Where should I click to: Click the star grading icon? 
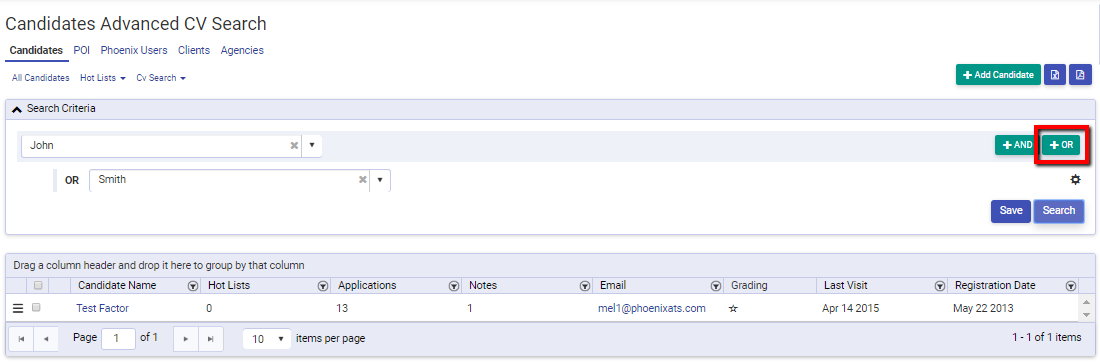tap(733, 309)
